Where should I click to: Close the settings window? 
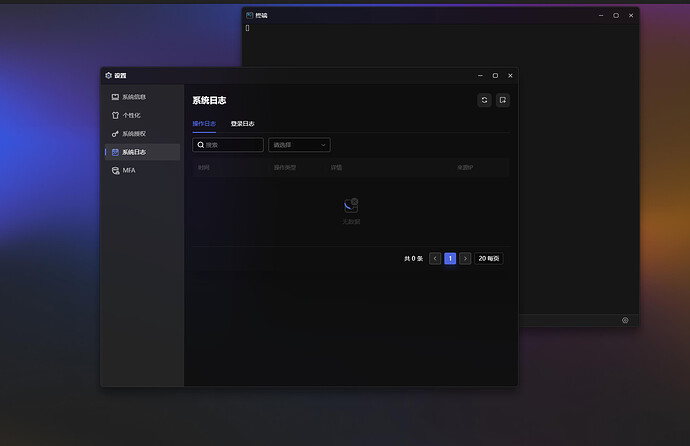pyautogui.click(x=510, y=76)
